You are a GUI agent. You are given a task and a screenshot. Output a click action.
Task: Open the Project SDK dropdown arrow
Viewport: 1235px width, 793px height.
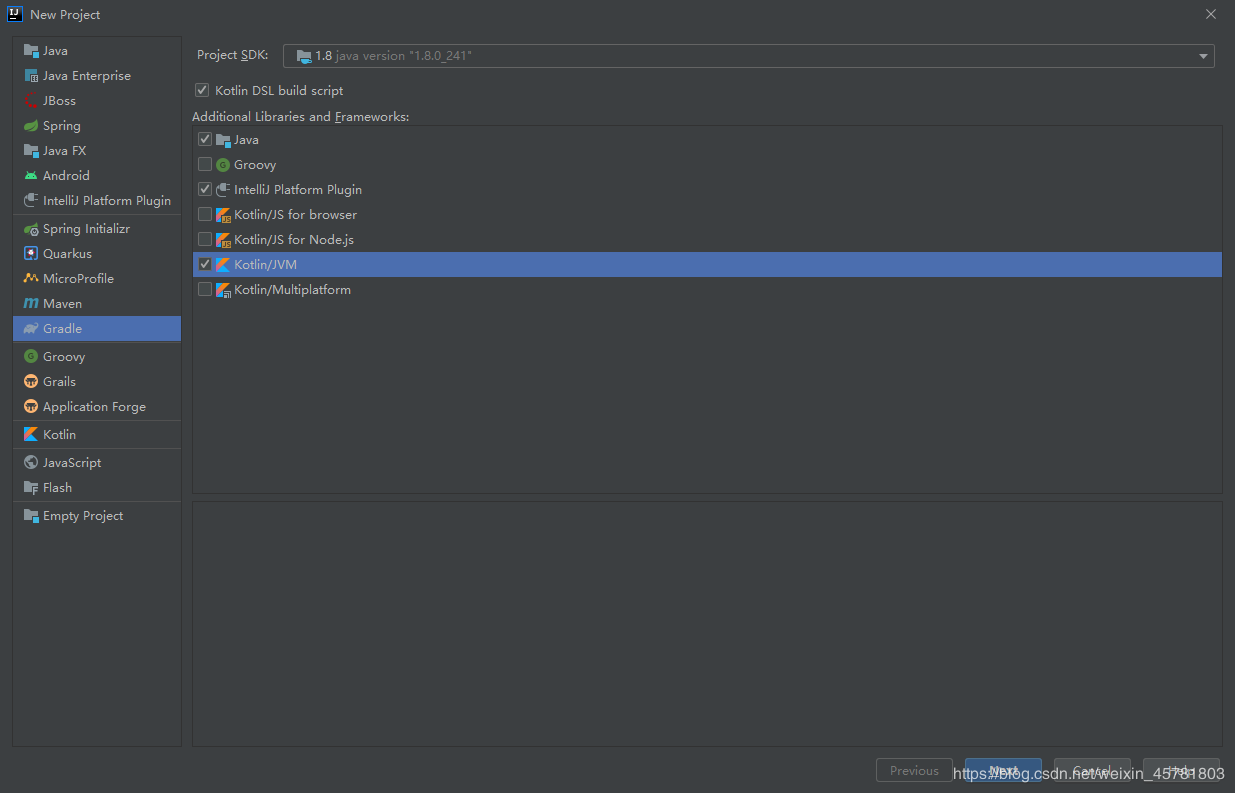(1203, 56)
